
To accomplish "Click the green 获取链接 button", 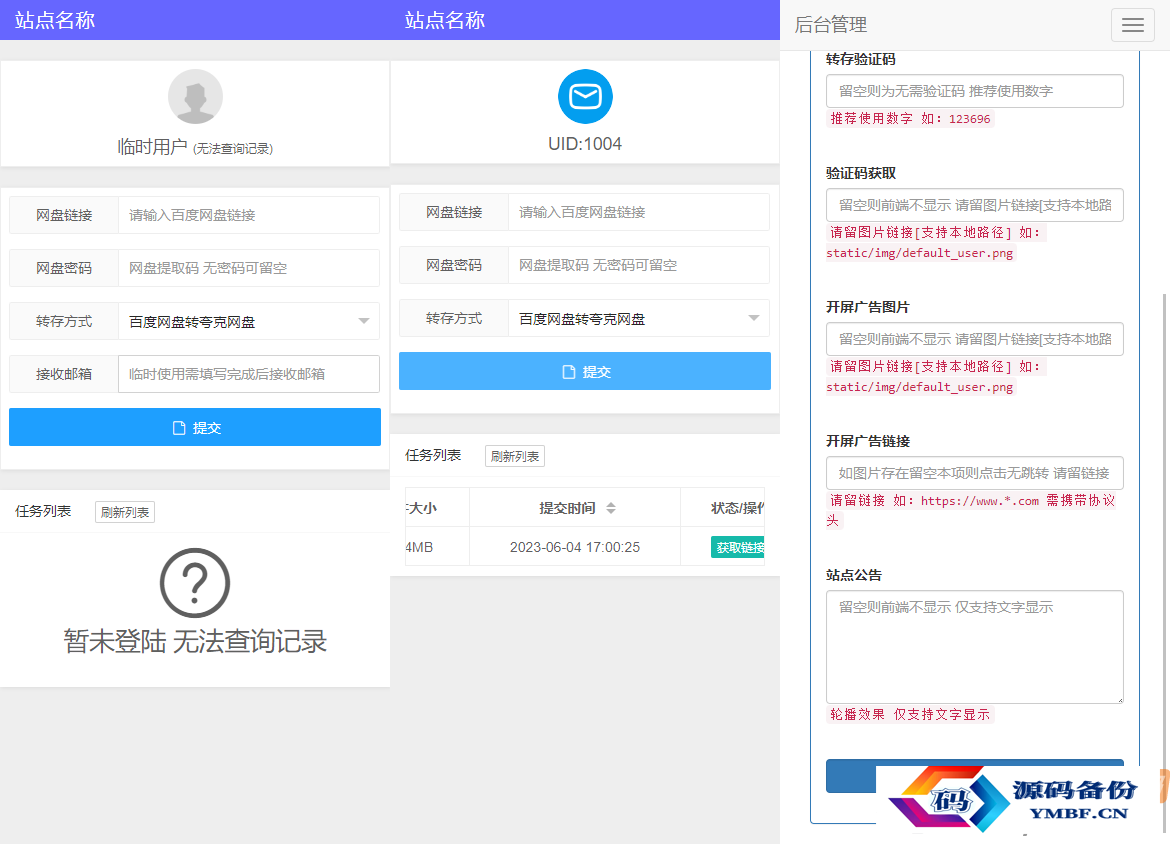I will 738,548.
